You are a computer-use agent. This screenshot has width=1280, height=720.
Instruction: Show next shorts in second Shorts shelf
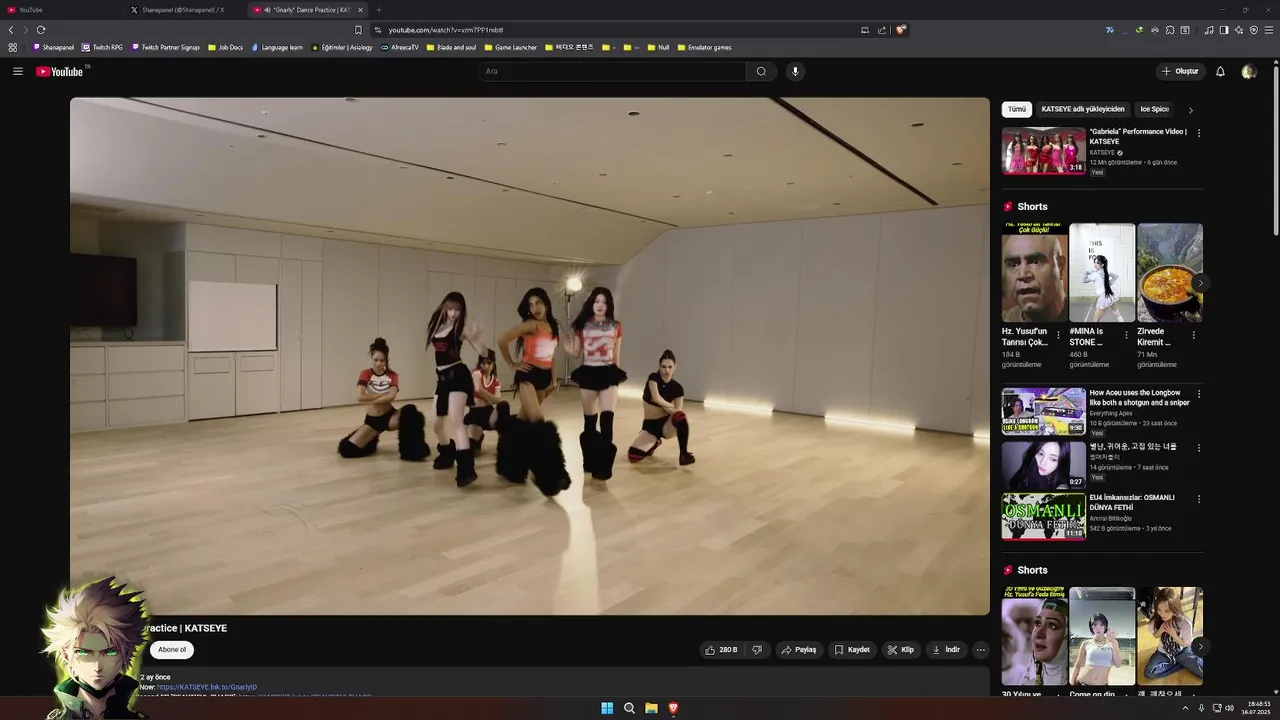(1200, 647)
